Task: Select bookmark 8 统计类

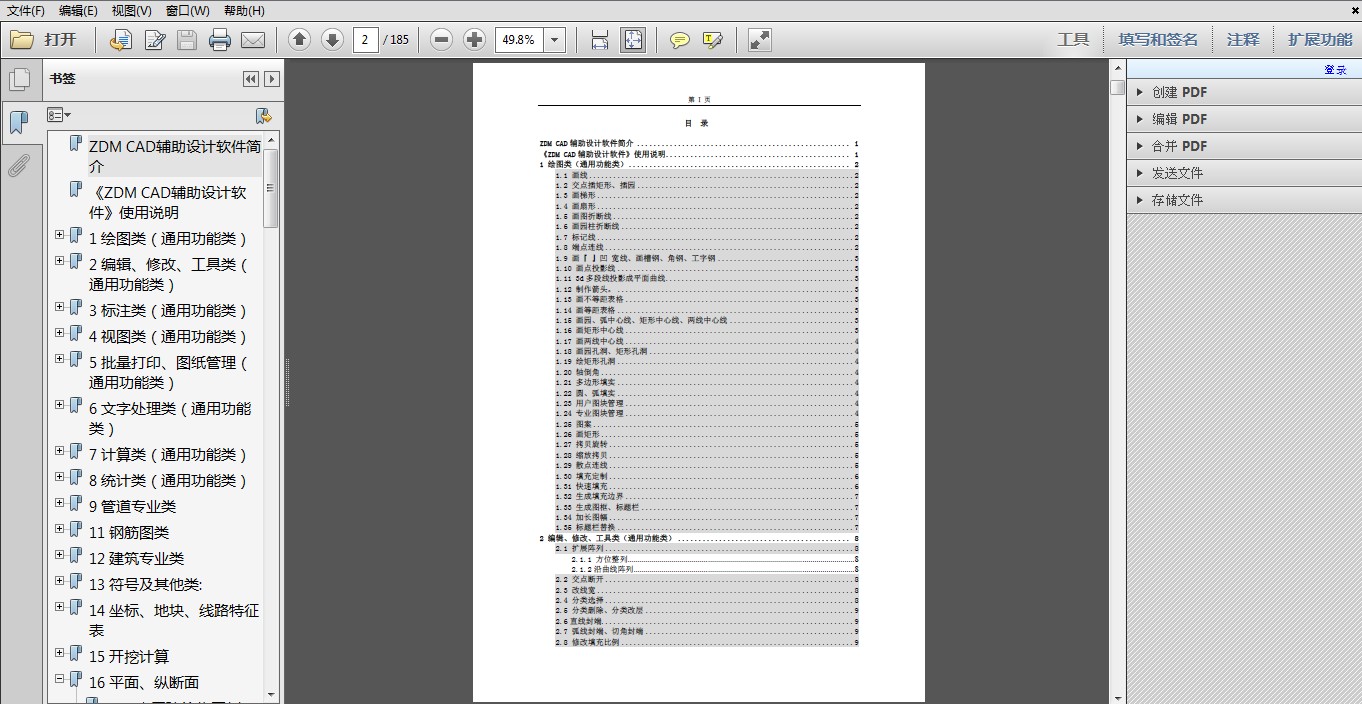Action: pyautogui.click(x=167, y=480)
